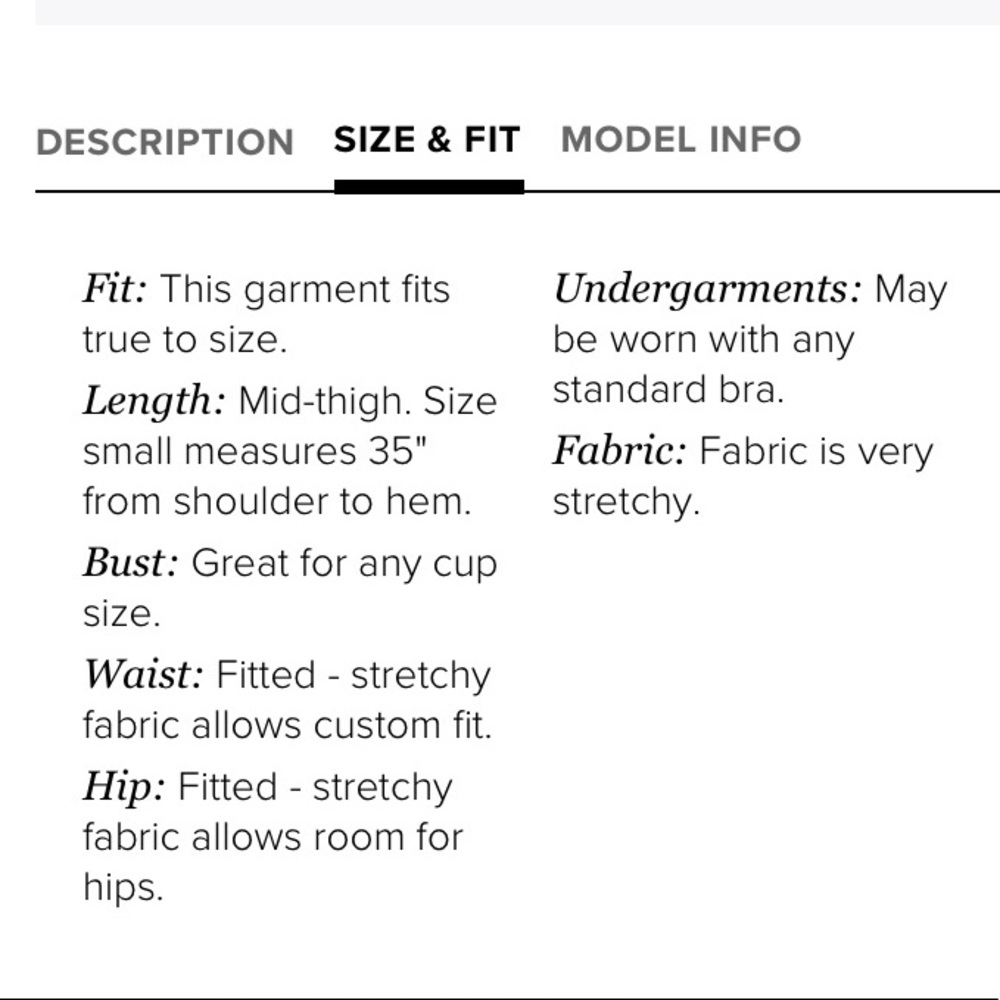Click 'fabric allows room for' text
The image size is (1000, 1000).
click(x=273, y=837)
